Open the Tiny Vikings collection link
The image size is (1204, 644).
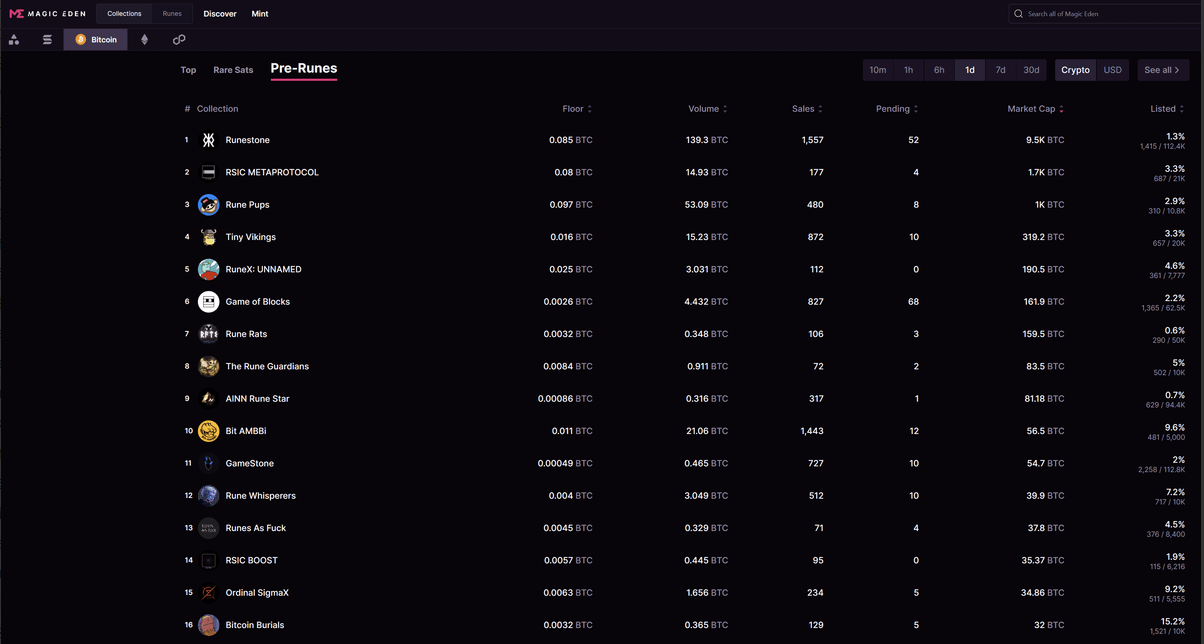point(250,237)
